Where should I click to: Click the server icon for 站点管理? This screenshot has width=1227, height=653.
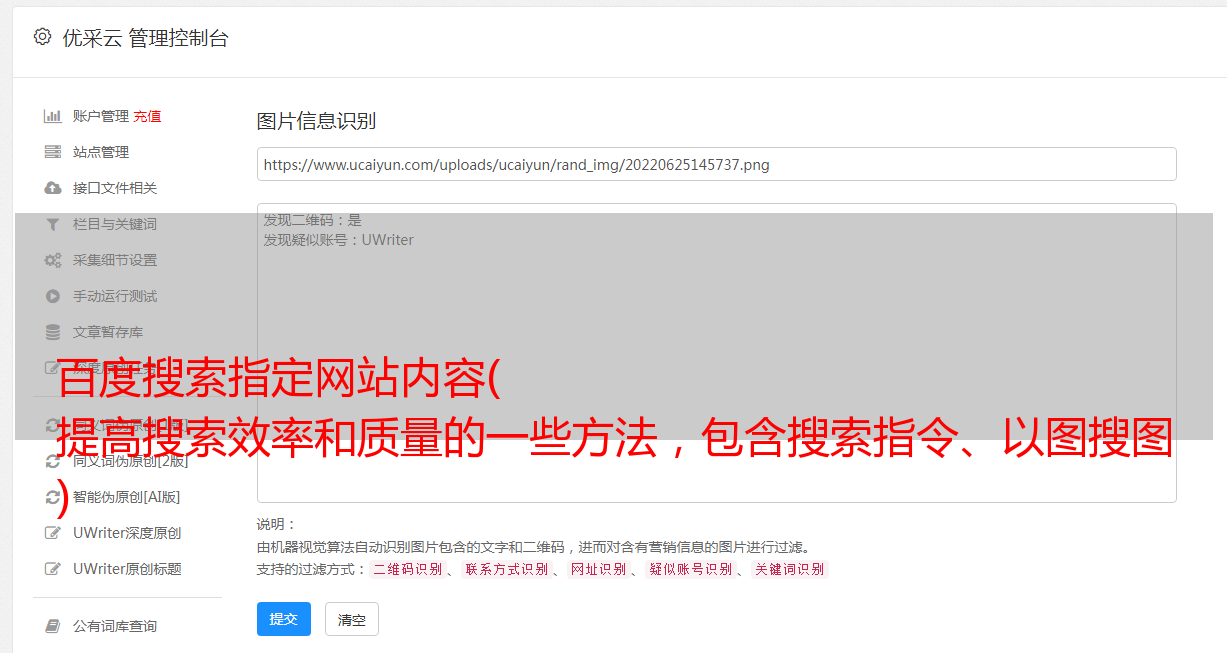coord(53,152)
